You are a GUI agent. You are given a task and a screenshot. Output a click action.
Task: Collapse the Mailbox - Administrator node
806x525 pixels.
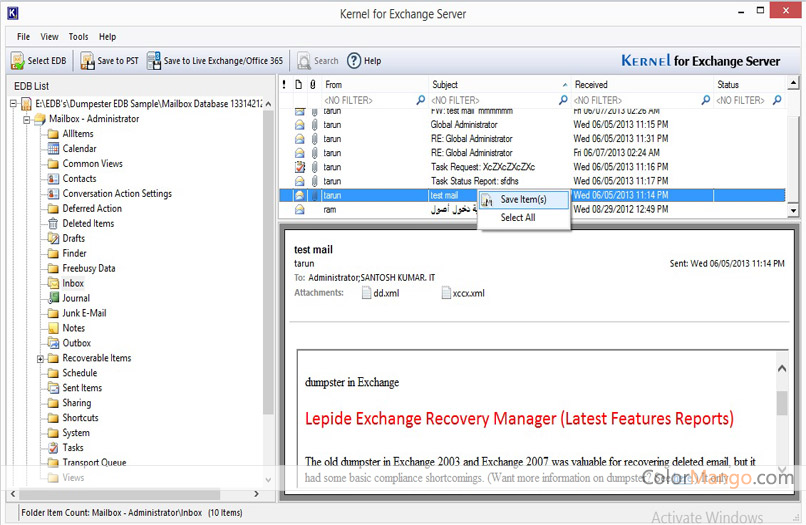[x=26, y=119]
